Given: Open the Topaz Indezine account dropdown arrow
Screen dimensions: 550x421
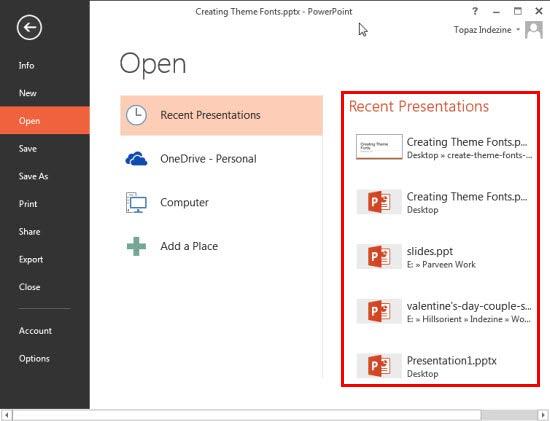Looking at the screenshot, I should tap(518, 30).
